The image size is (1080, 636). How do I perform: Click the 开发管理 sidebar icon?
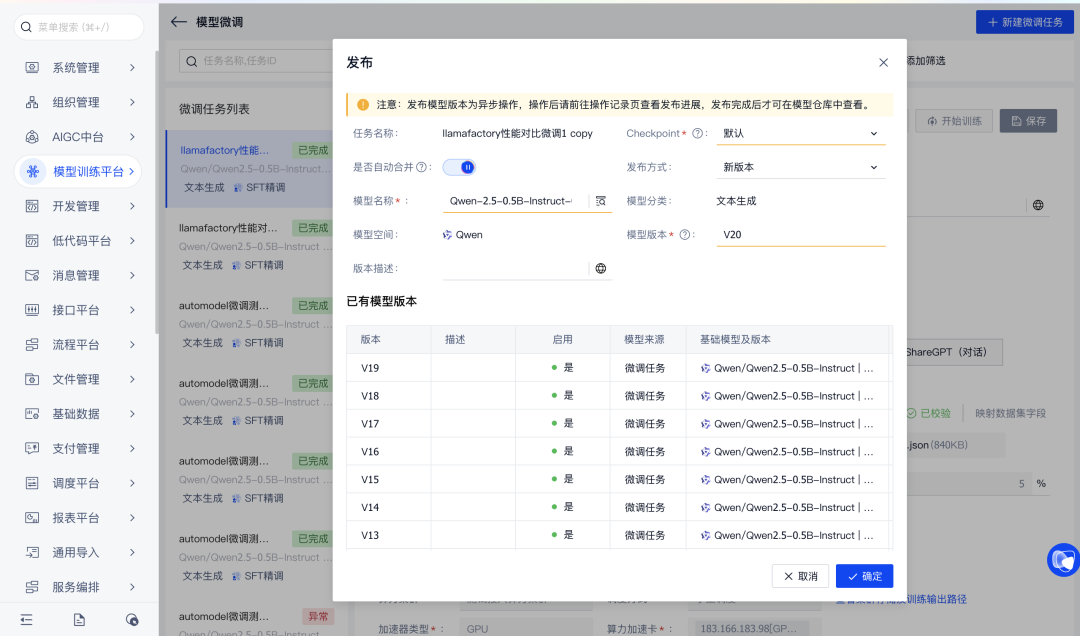[x=32, y=206]
